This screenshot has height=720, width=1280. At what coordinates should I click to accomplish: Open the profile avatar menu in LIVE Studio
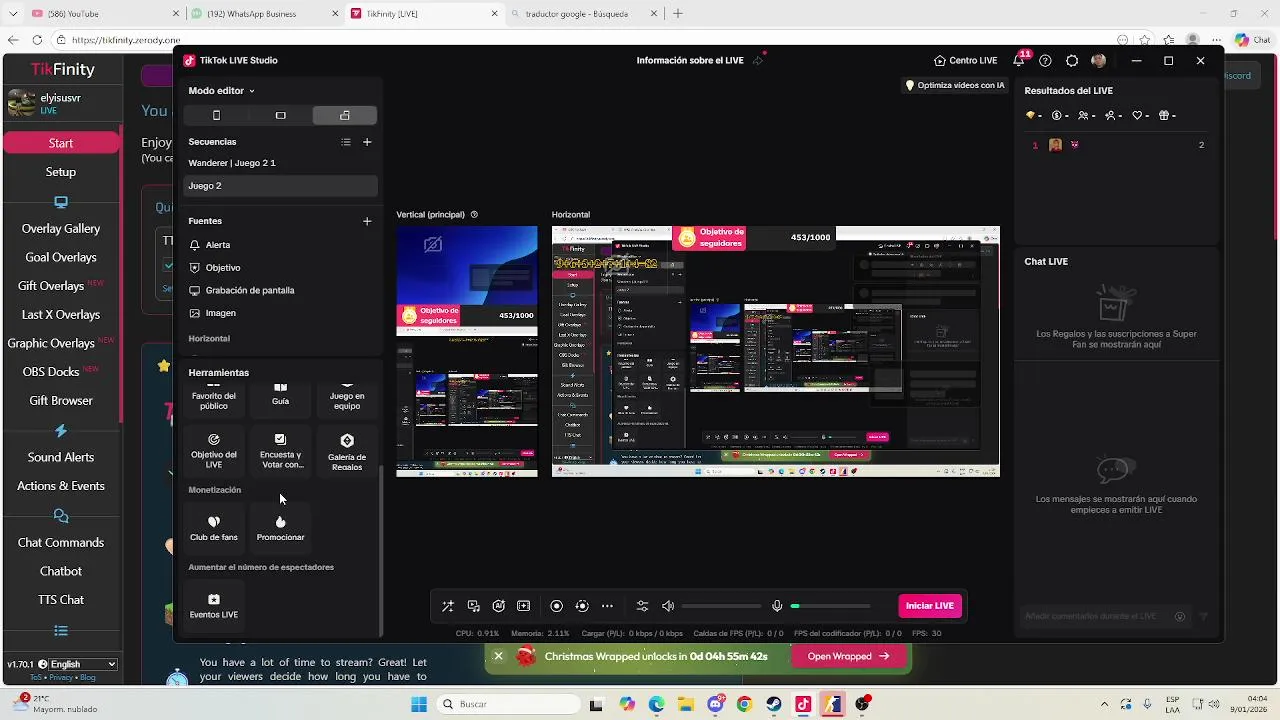[x=1099, y=61]
